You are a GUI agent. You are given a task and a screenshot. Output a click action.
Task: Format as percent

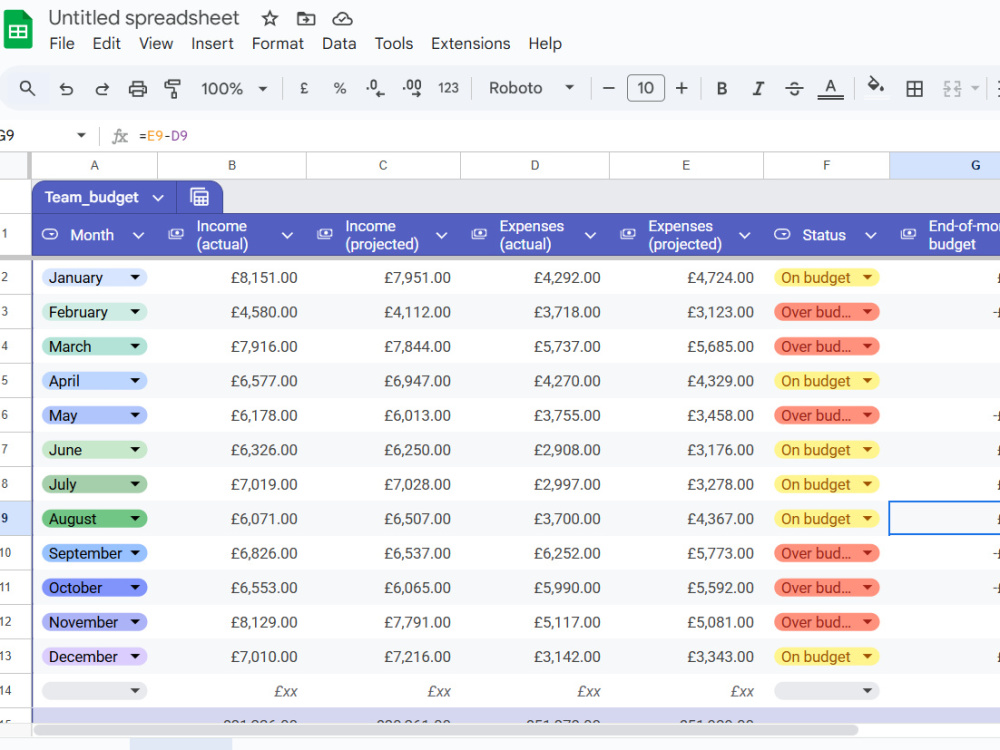tap(340, 88)
